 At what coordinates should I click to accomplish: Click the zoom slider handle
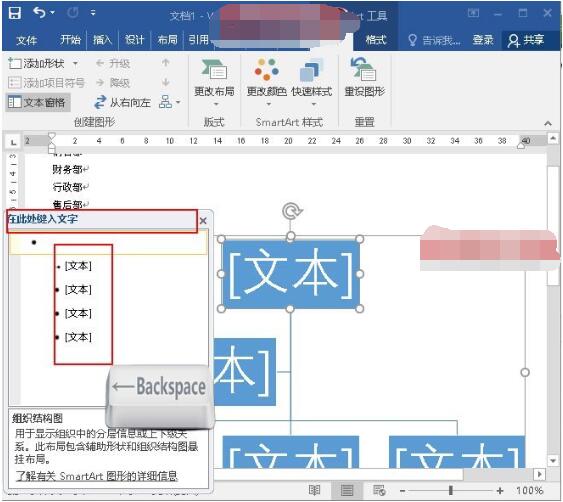coord(451,490)
